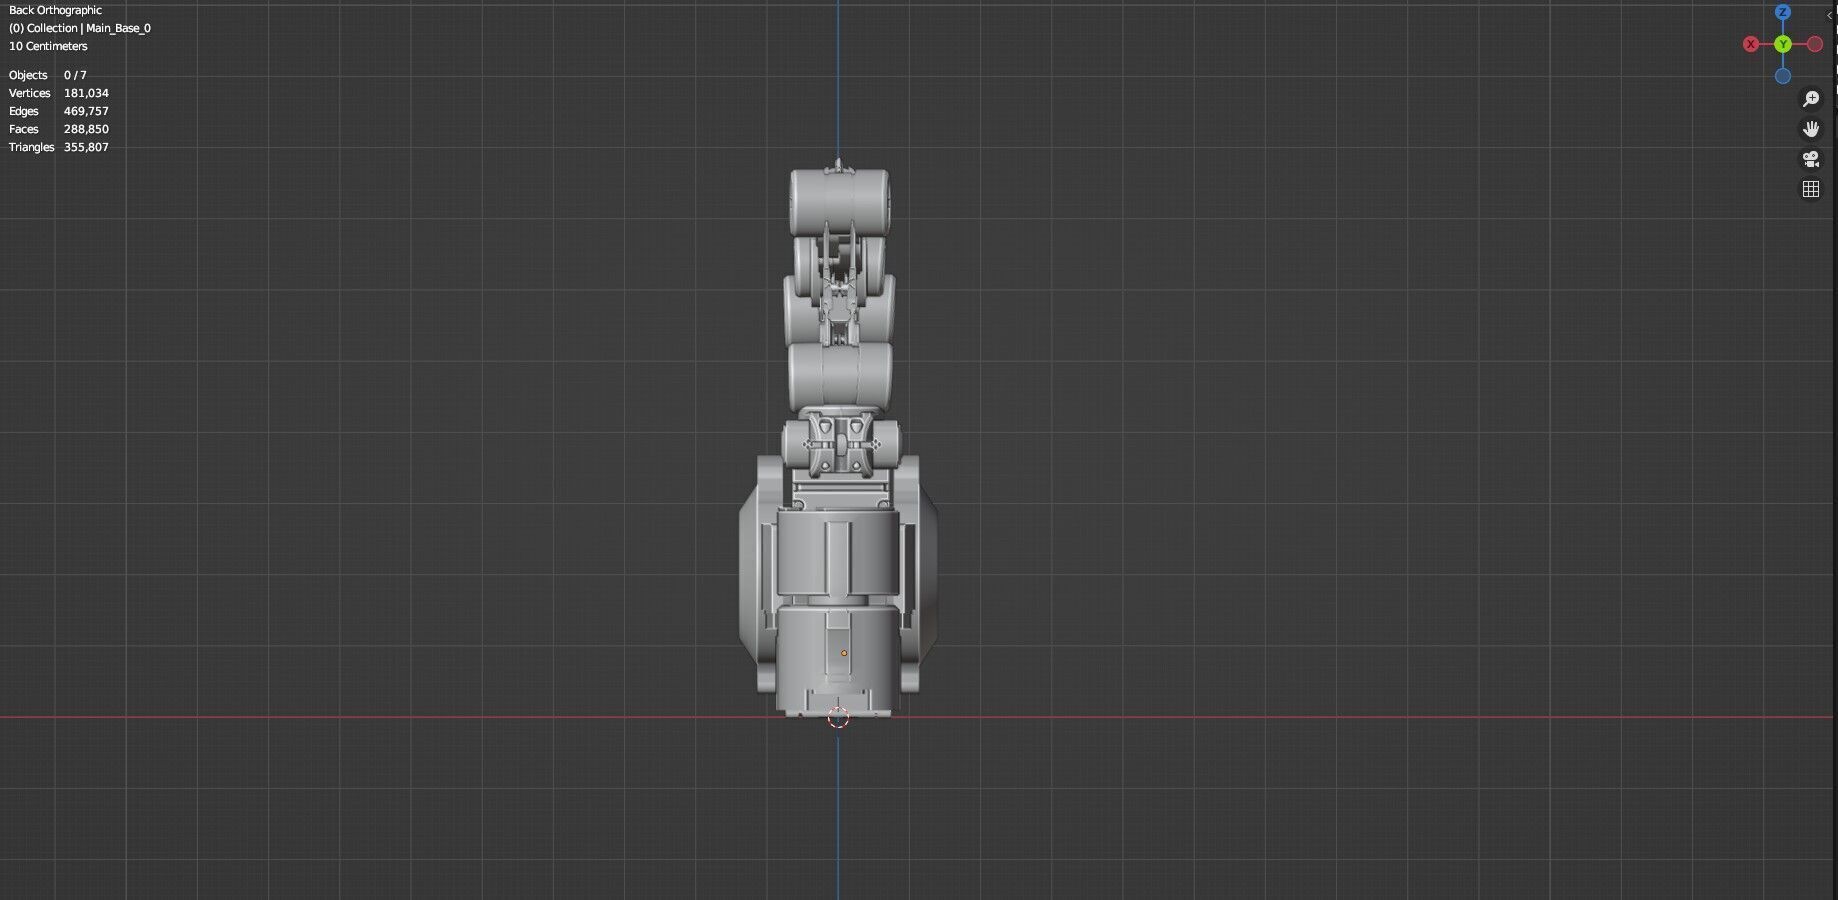Click the unlabeled negative Z gizmo circle
1838x900 pixels.
click(x=1783, y=76)
